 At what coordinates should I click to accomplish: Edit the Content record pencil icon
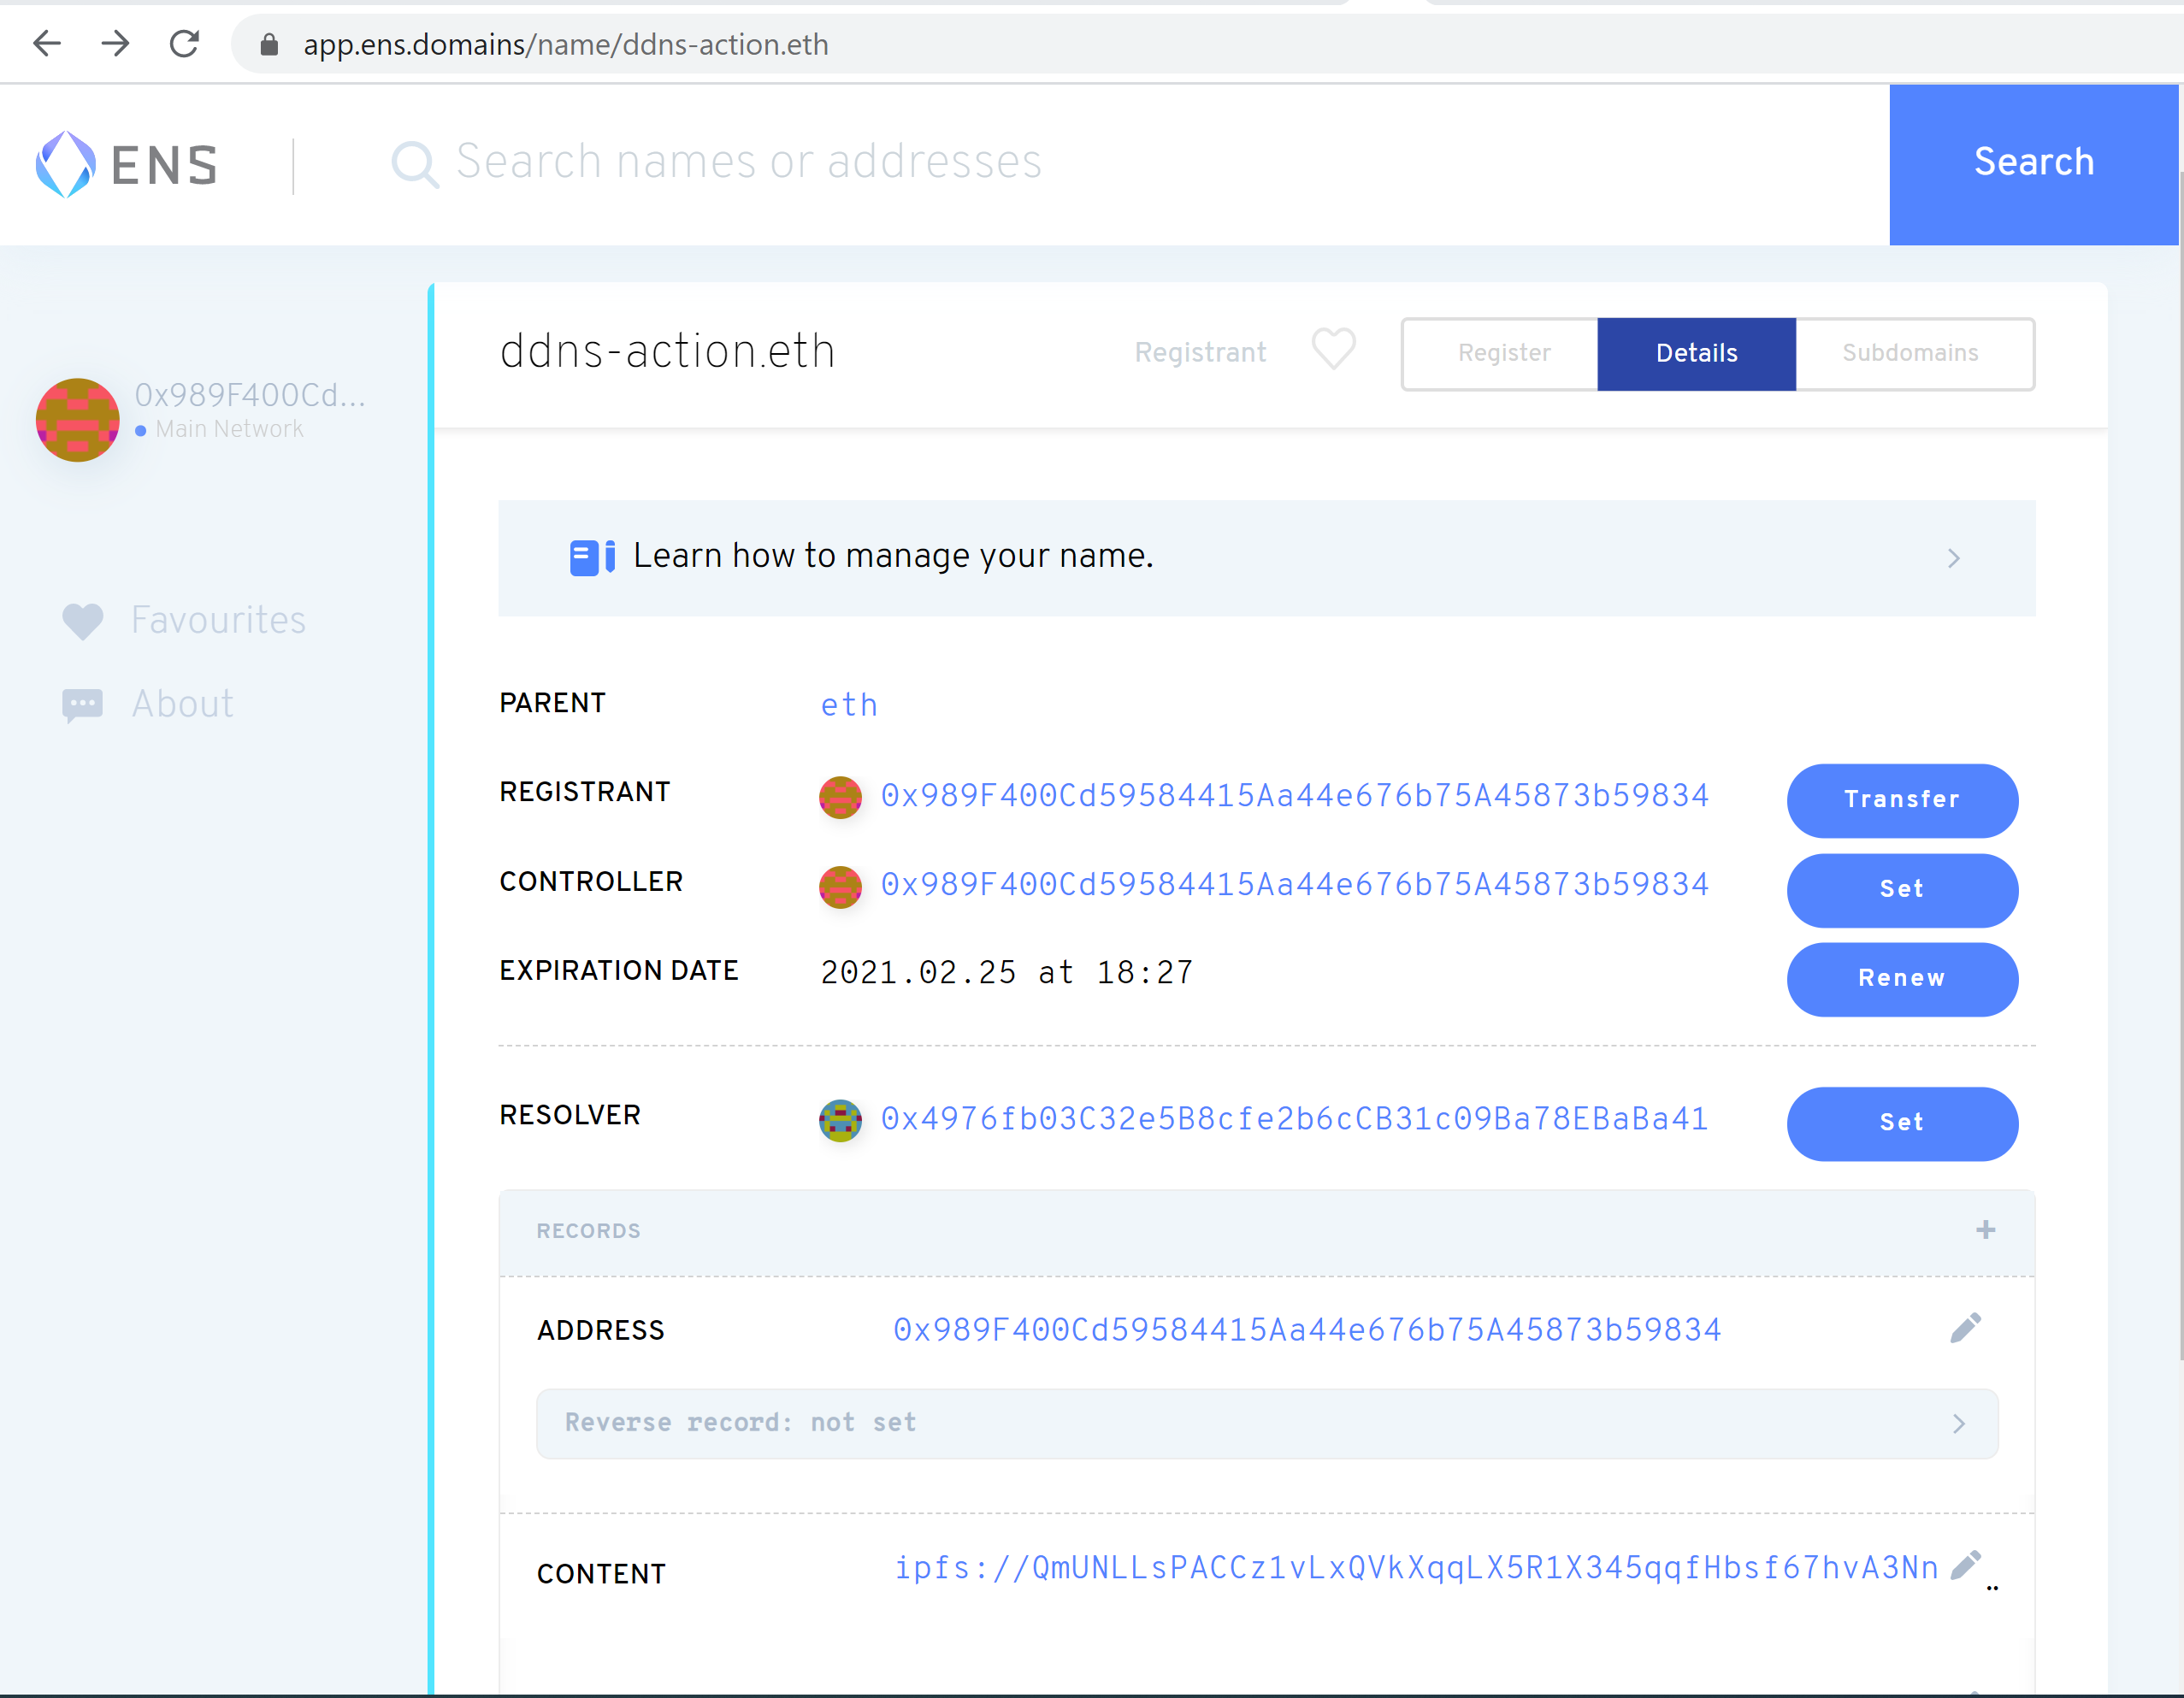pos(1965,1566)
